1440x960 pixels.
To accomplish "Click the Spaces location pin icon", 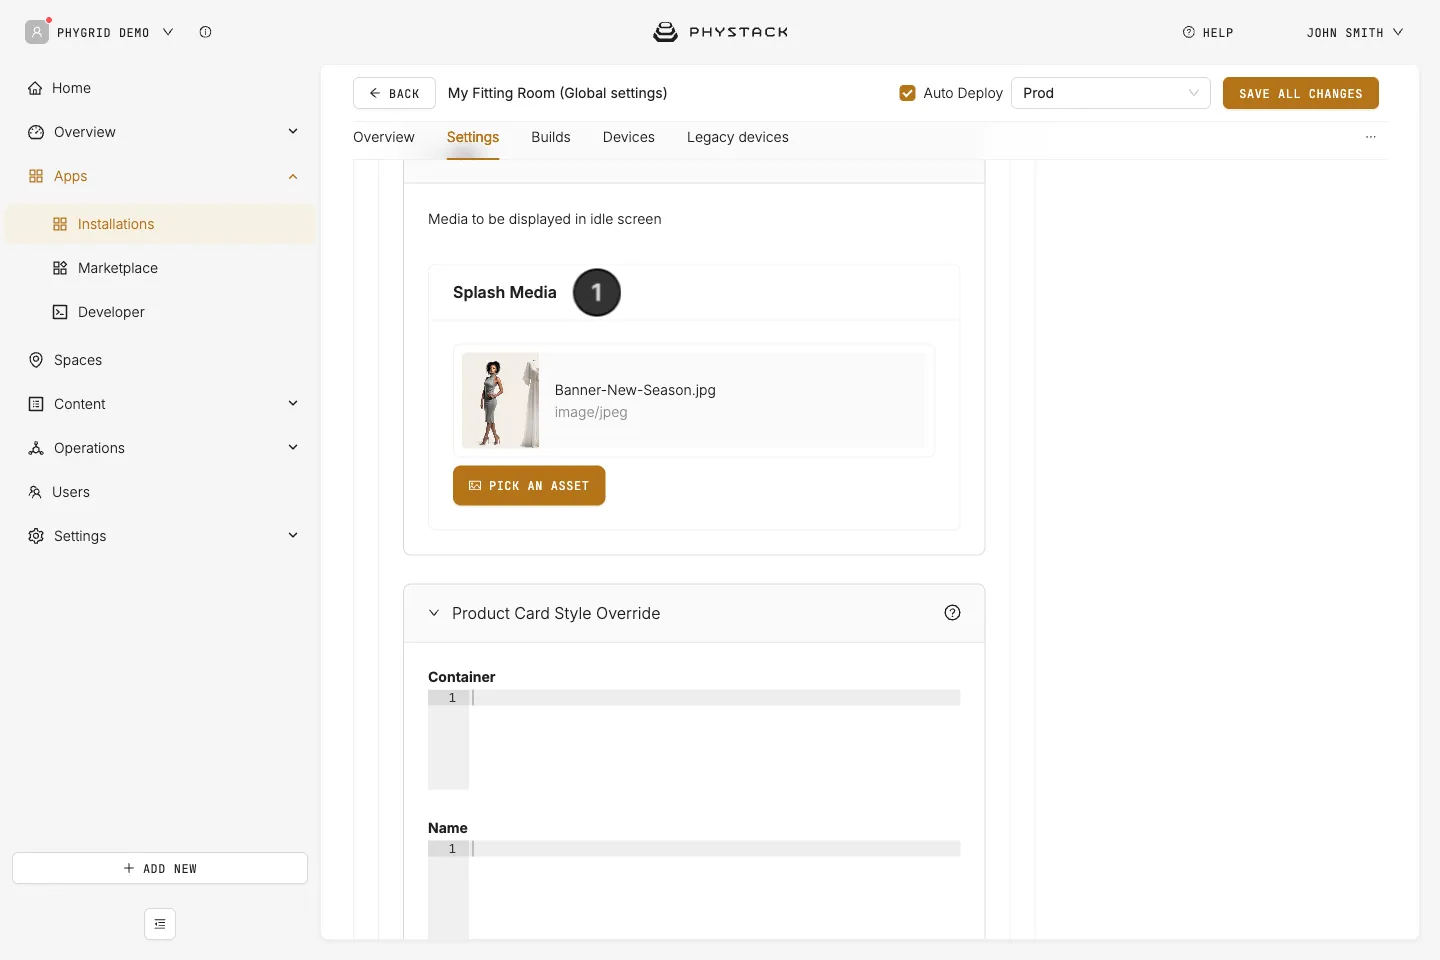I will tap(36, 360).
